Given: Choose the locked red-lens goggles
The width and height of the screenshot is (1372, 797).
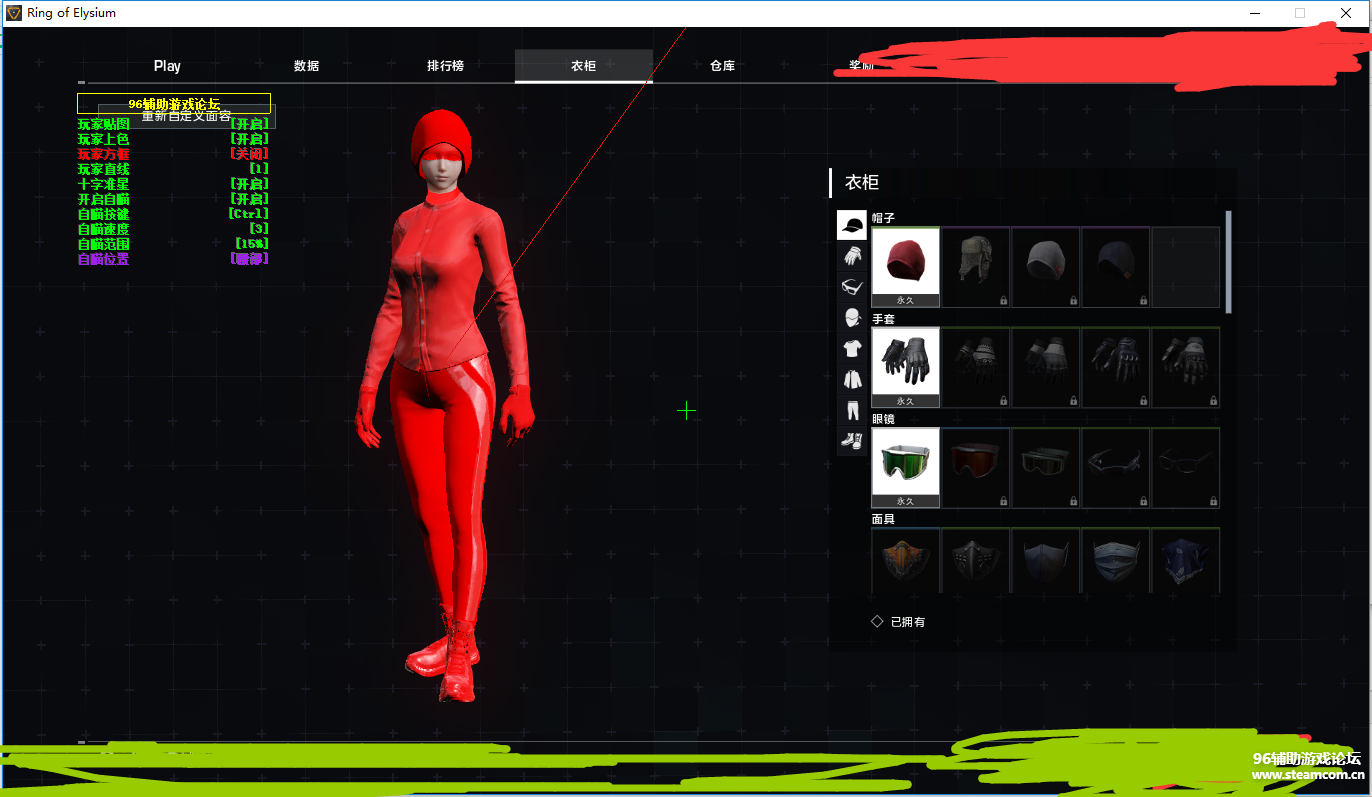Looking at the screenshot, I should tap(976, 468).
